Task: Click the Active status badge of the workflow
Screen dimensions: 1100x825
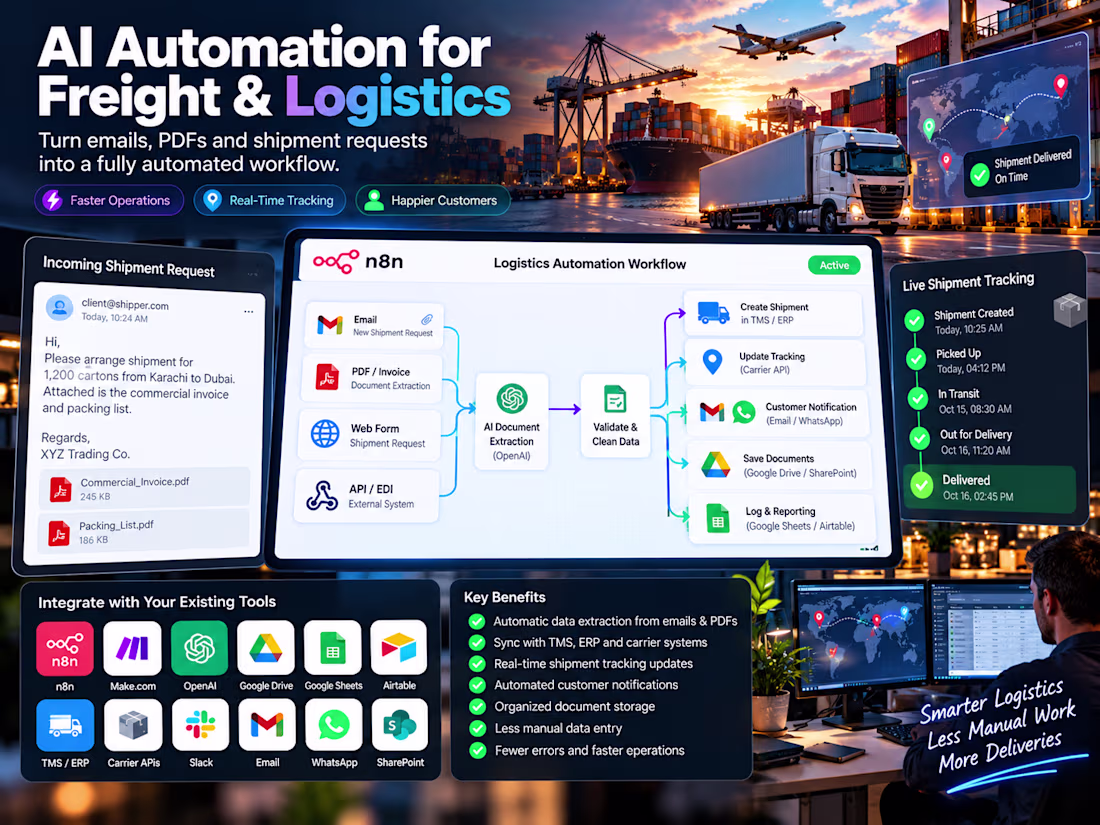Action: pos(834,265)
